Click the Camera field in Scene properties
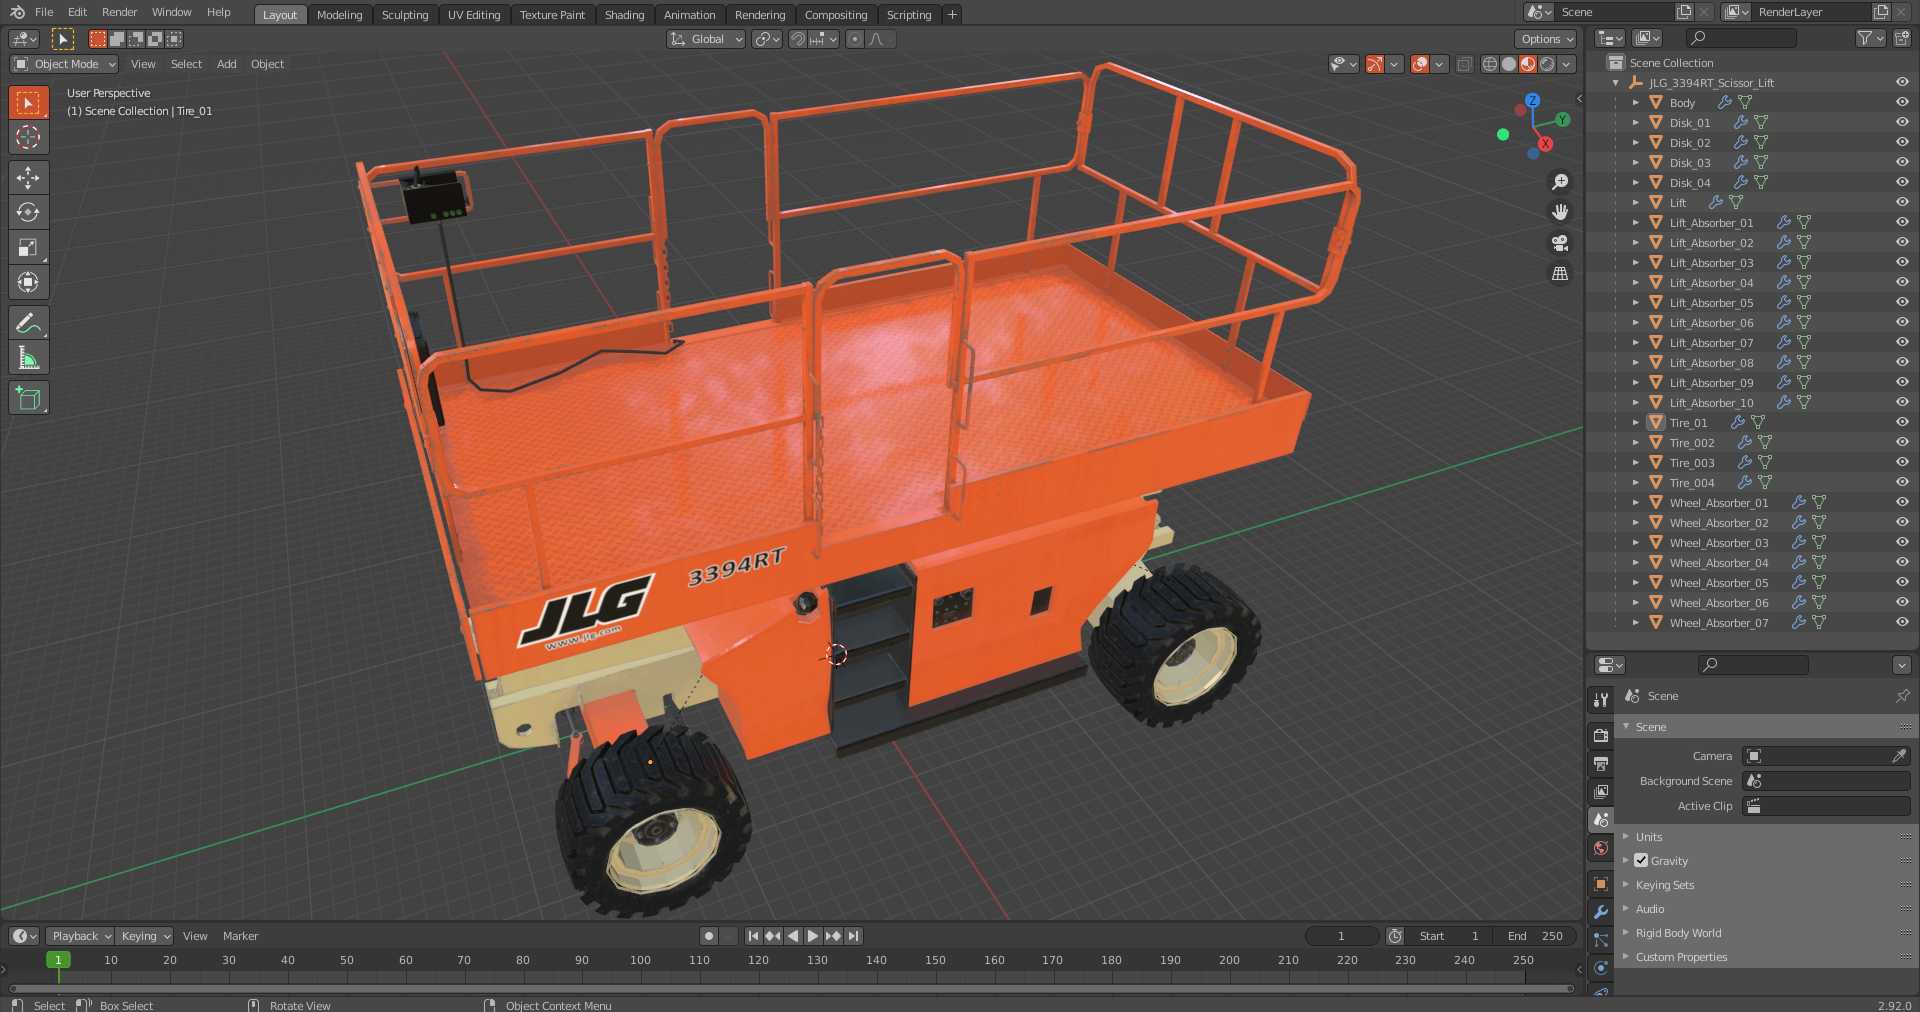The height and width of the screenshot is (1012, 1920). (1826, 756)
